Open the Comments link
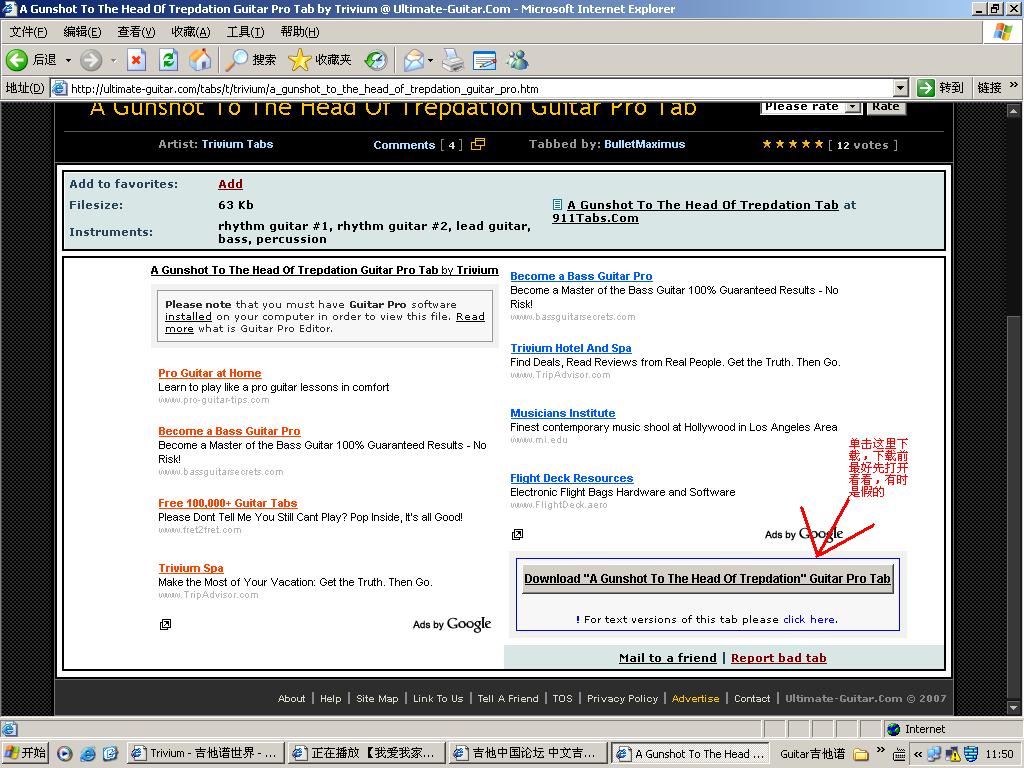This screenshot has width=1024, height=768. [x=404, y=145]
